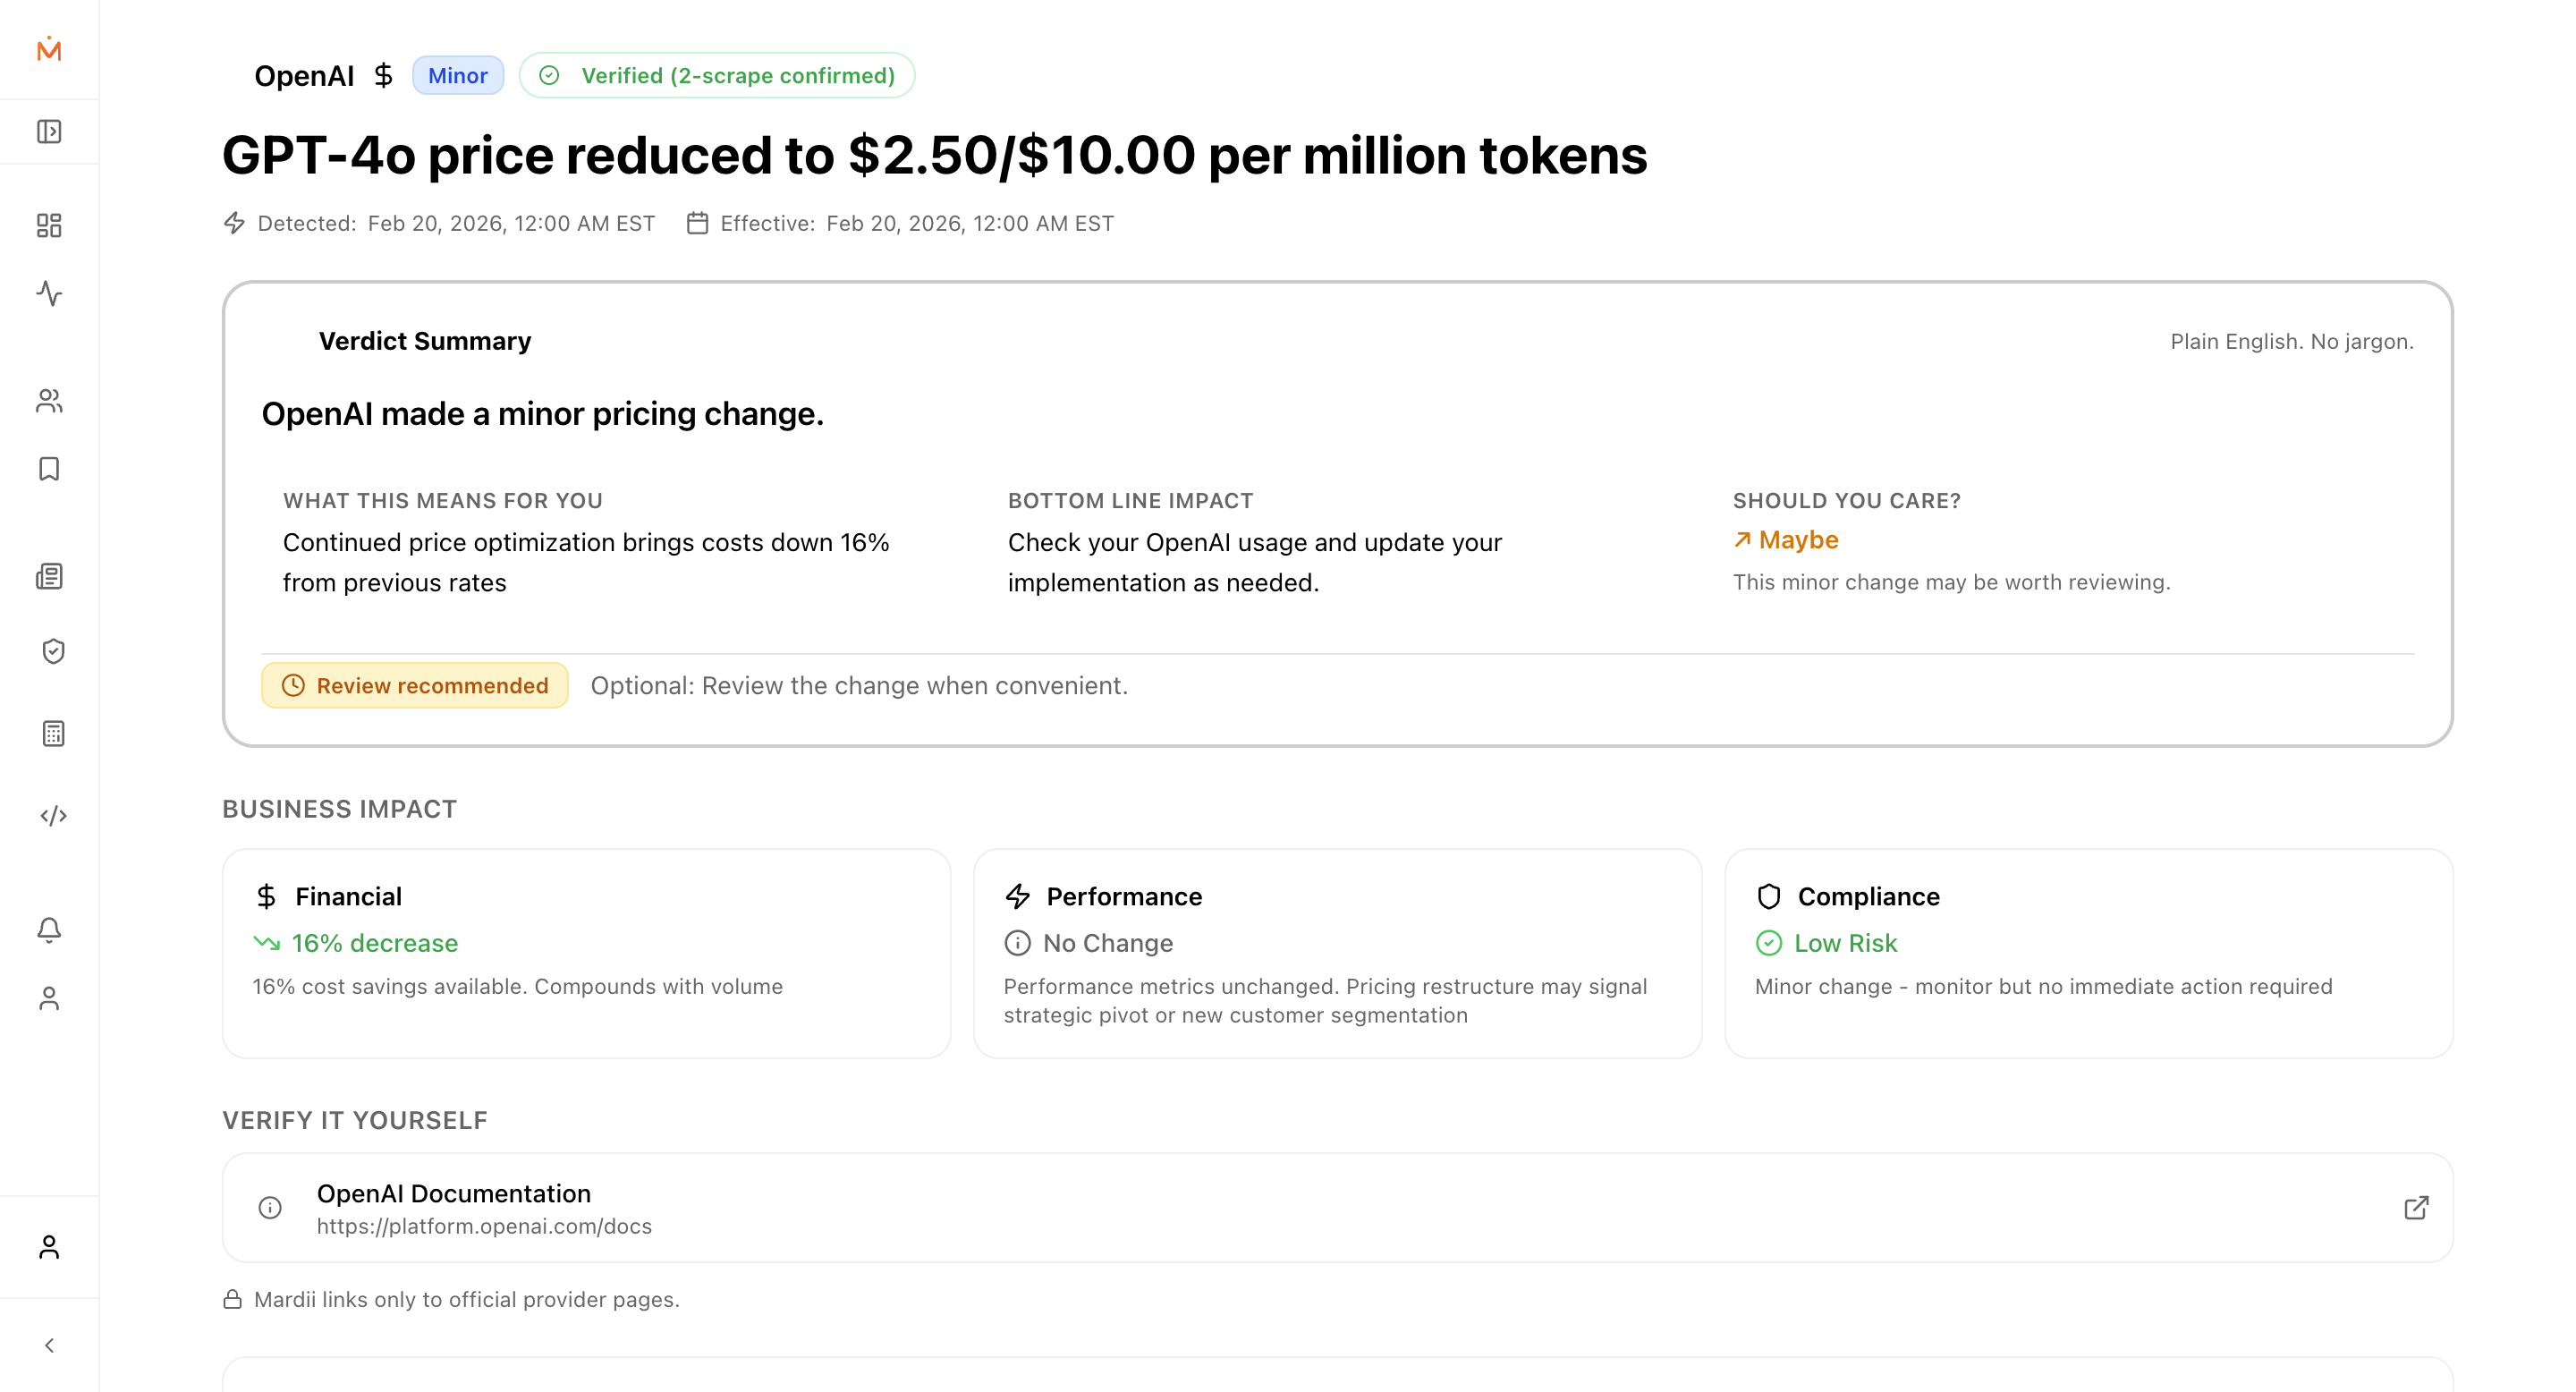Open the code brackets sidebar icon

(x=53, y=816)
